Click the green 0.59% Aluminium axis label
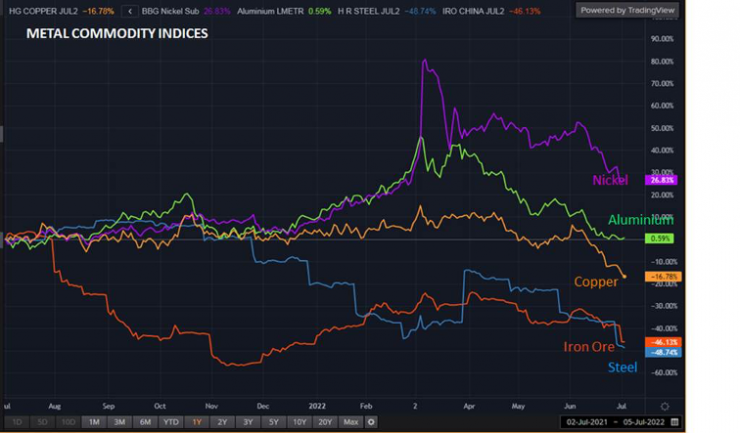This screenshot has height=433, width=740. pos(660,238)
